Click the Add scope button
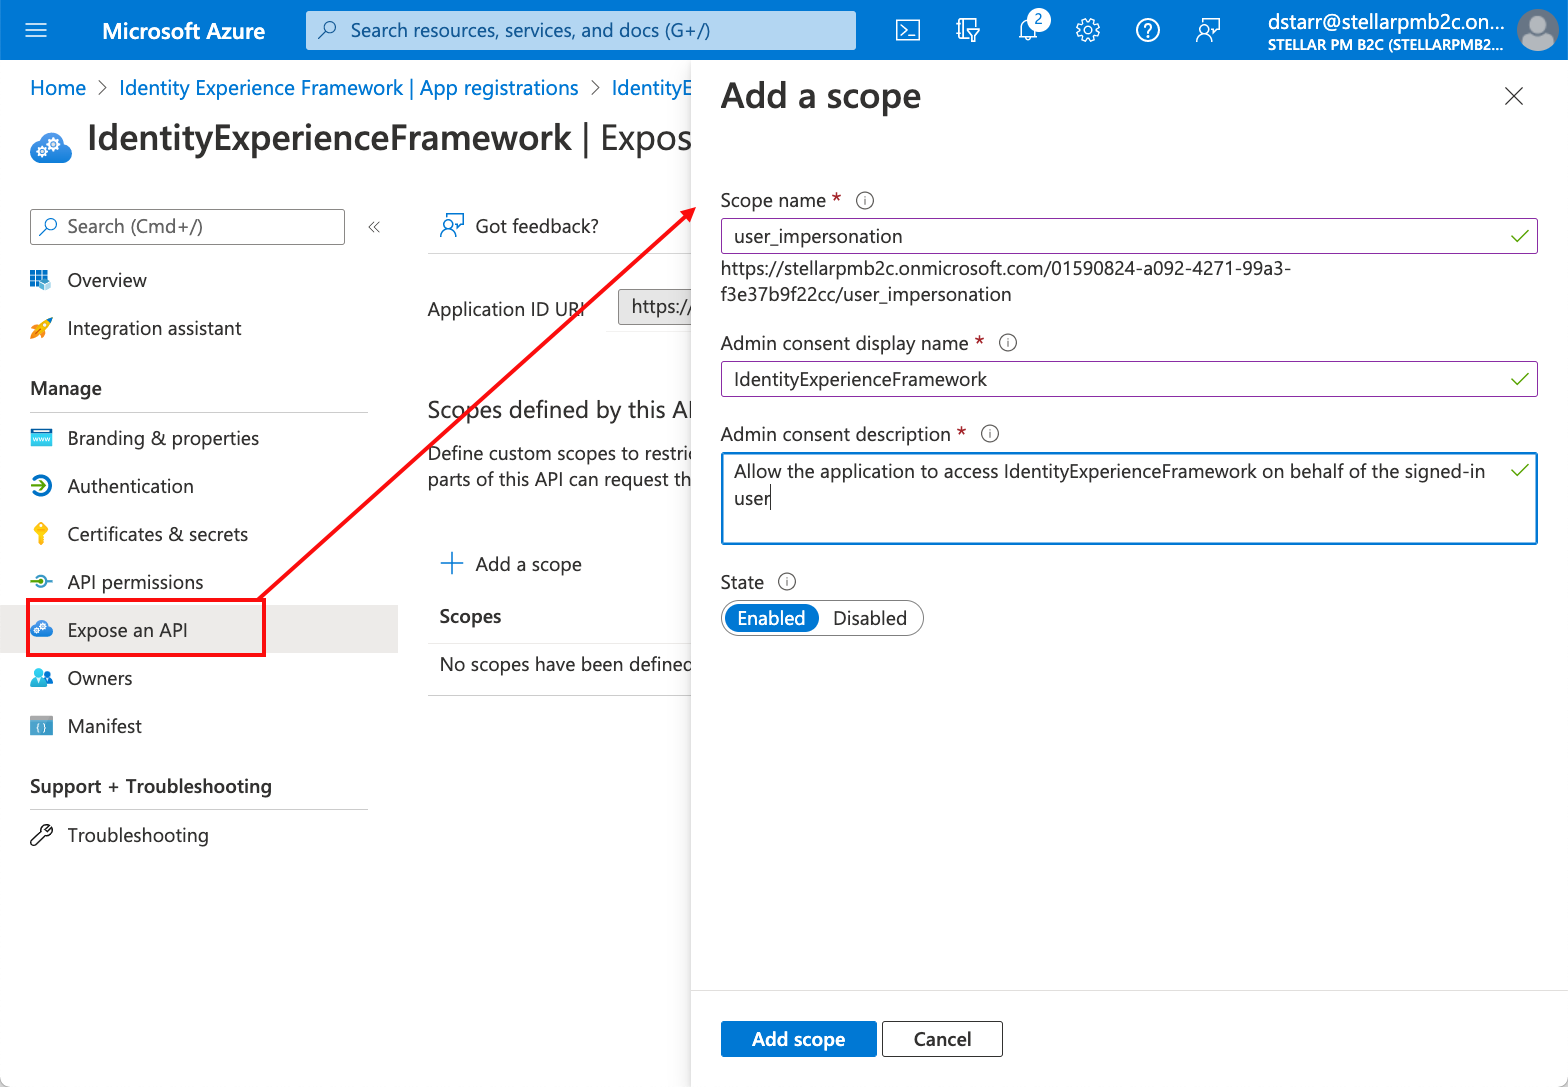 click(798, 1039)
